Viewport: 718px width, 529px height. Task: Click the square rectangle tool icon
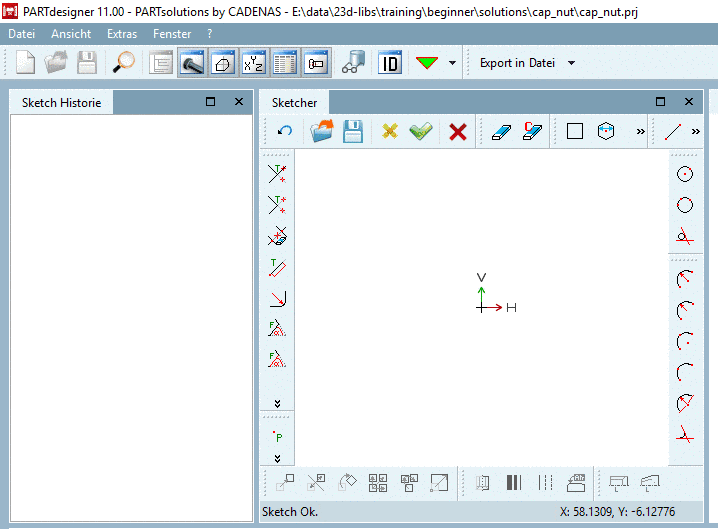pos(575,131)
